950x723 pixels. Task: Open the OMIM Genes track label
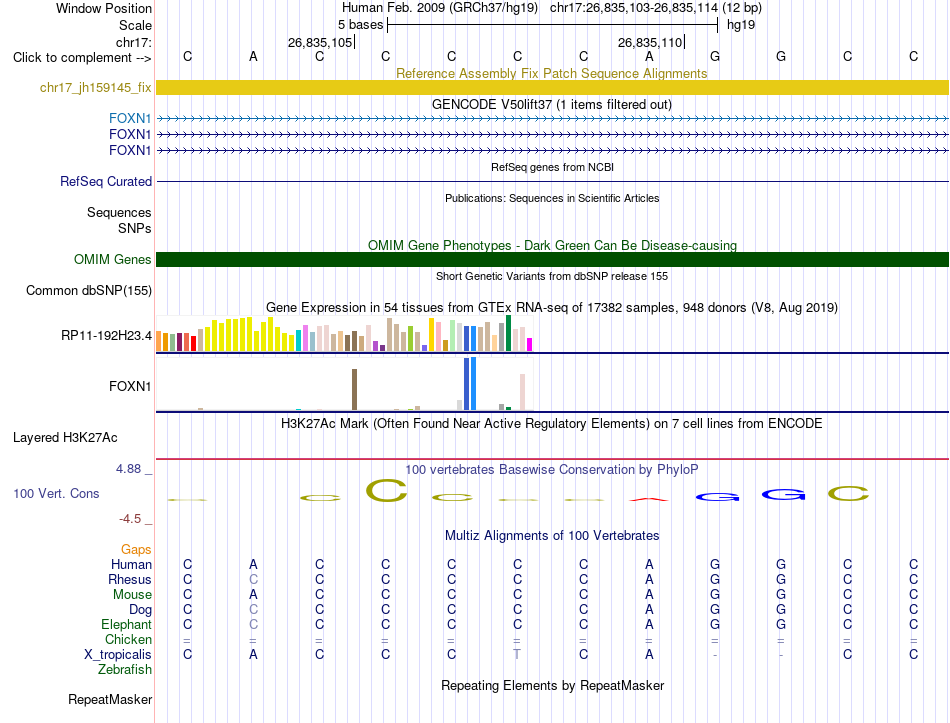coord(112,259)
